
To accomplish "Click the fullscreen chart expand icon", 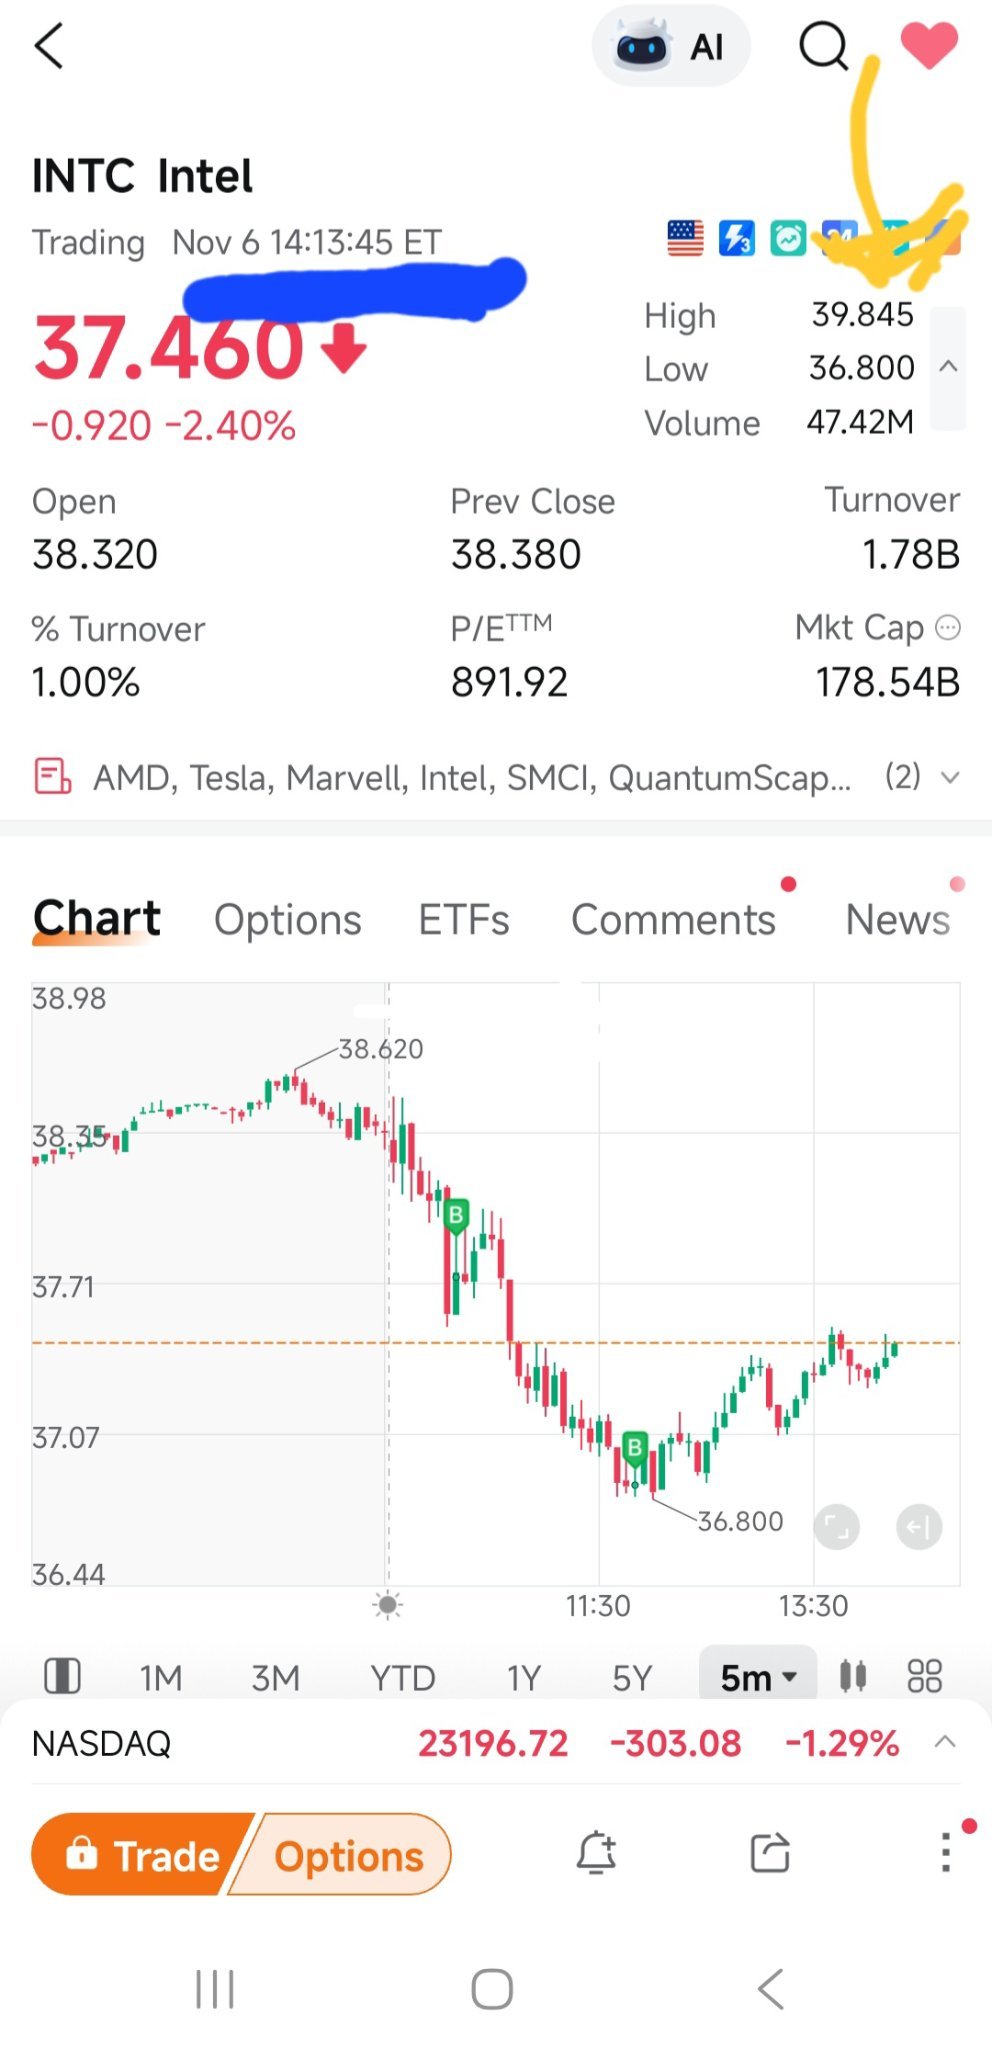I will point(837,1527).
